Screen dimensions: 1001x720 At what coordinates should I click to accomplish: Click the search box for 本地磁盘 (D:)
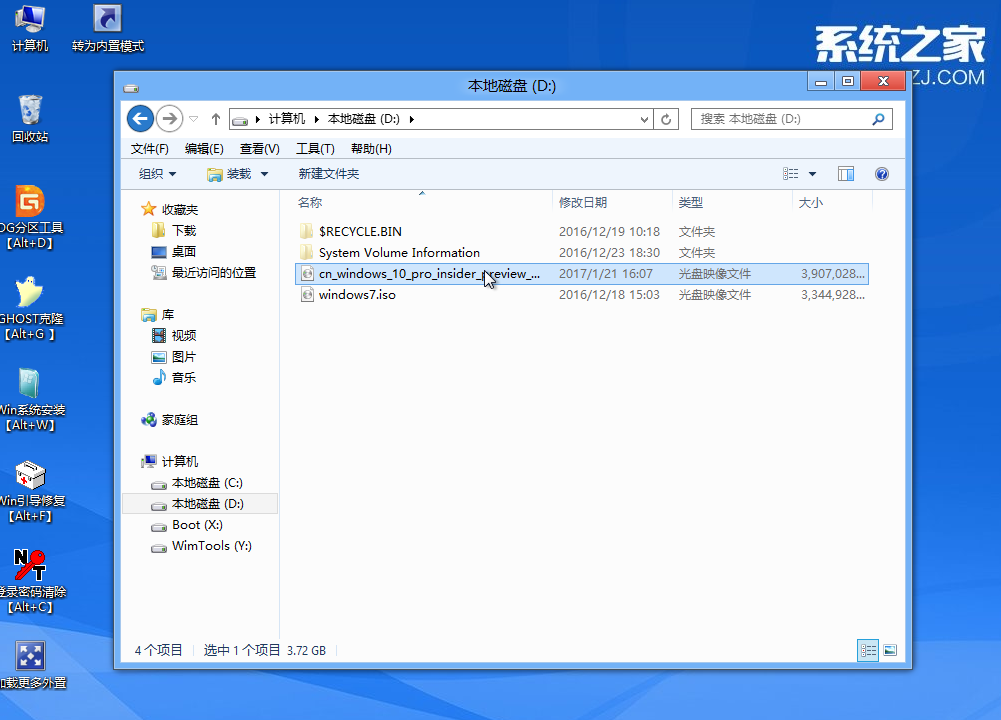coord(780,119)
